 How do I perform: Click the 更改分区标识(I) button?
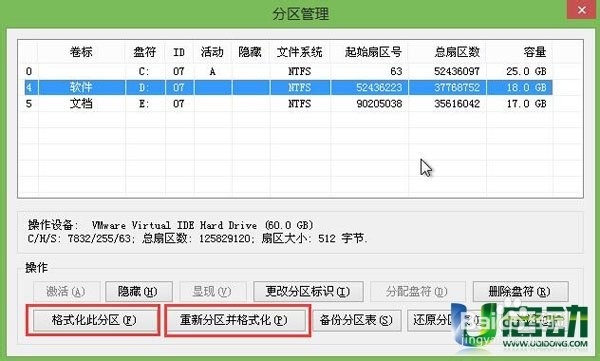(308, 292)
